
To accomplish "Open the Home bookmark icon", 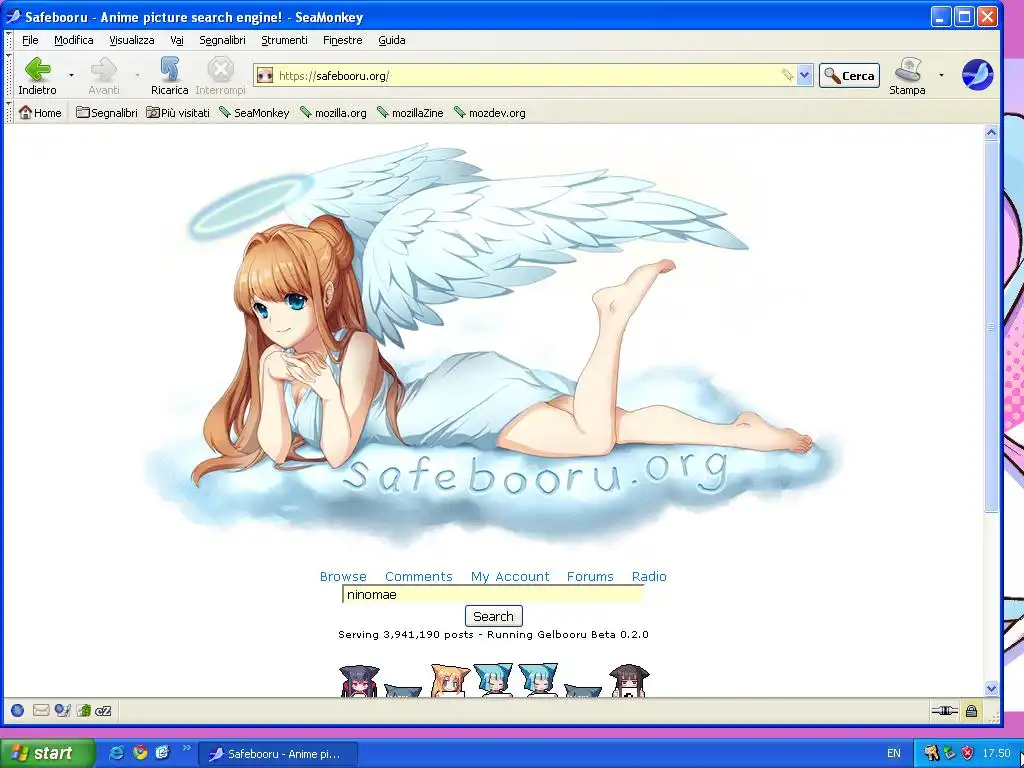I will (x=40, y=112).
